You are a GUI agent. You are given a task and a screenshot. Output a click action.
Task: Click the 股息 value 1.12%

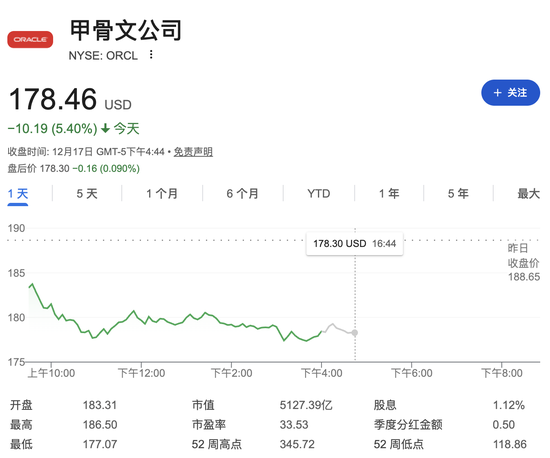tap(509, 405)
